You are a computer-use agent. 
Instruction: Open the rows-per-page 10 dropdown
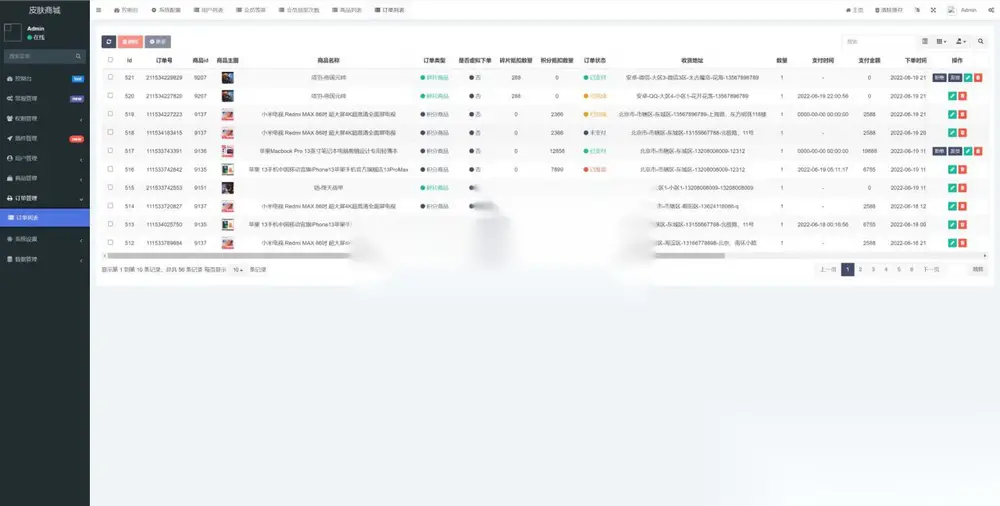tap(238, 270)
